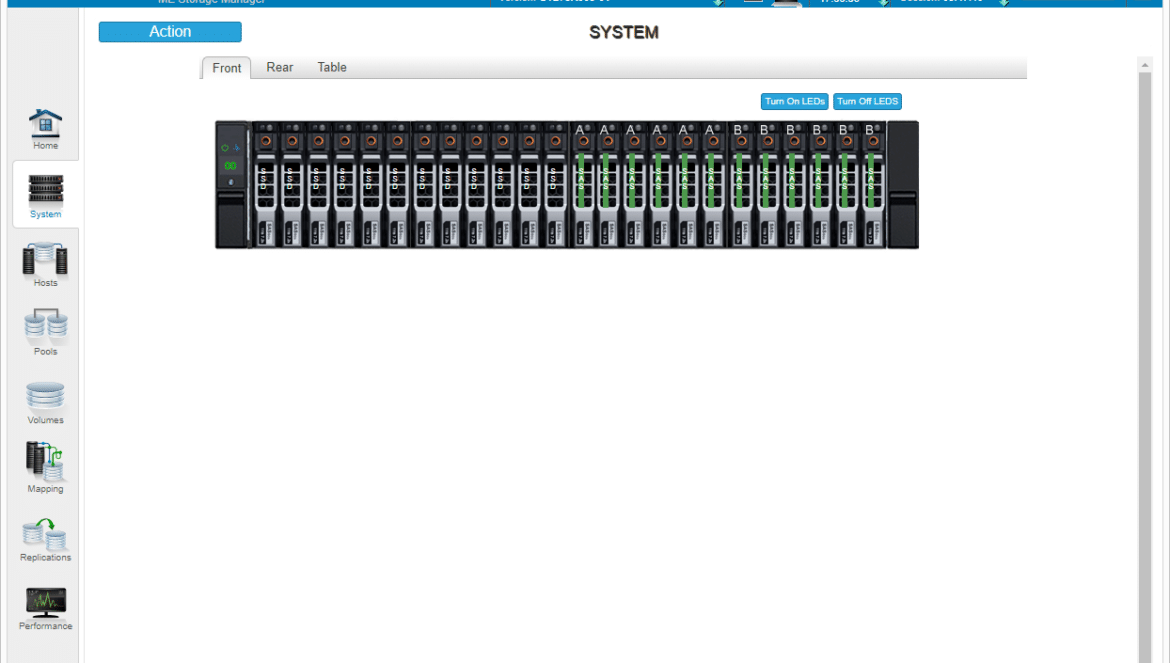The image size is (1170, 663).
Task: Click the Turn On LEDs button
Action: [x=795, y=101]
